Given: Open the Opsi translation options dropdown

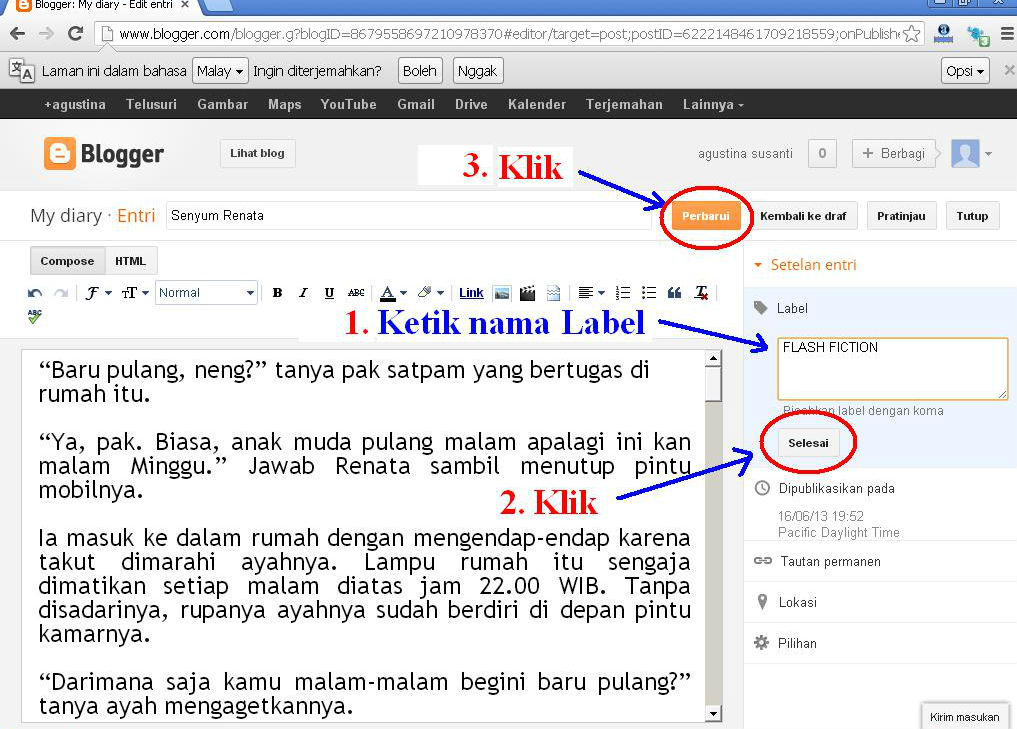Looking at the screenshot, I should click(964, 71).
